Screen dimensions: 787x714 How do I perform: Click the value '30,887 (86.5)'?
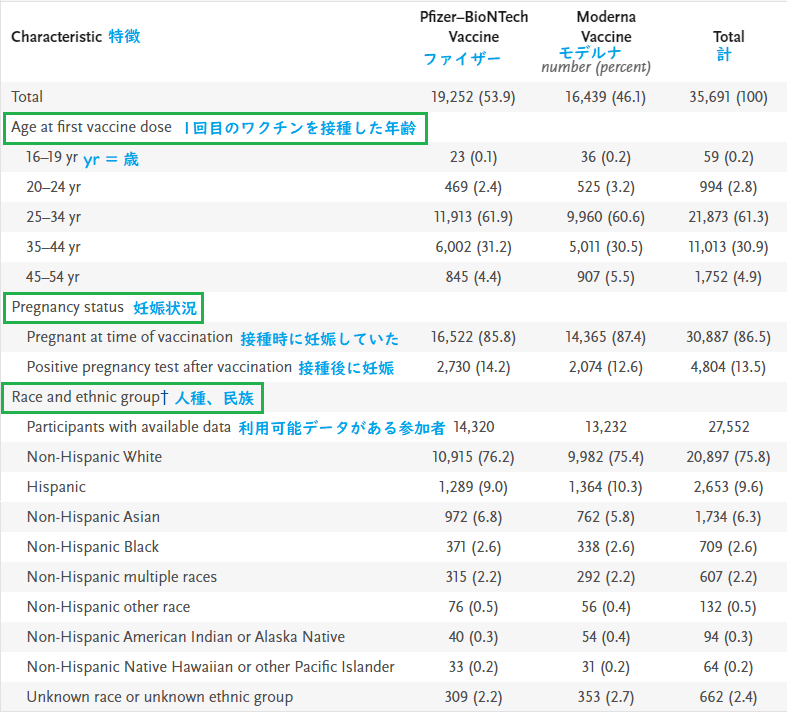click(728, 337)
